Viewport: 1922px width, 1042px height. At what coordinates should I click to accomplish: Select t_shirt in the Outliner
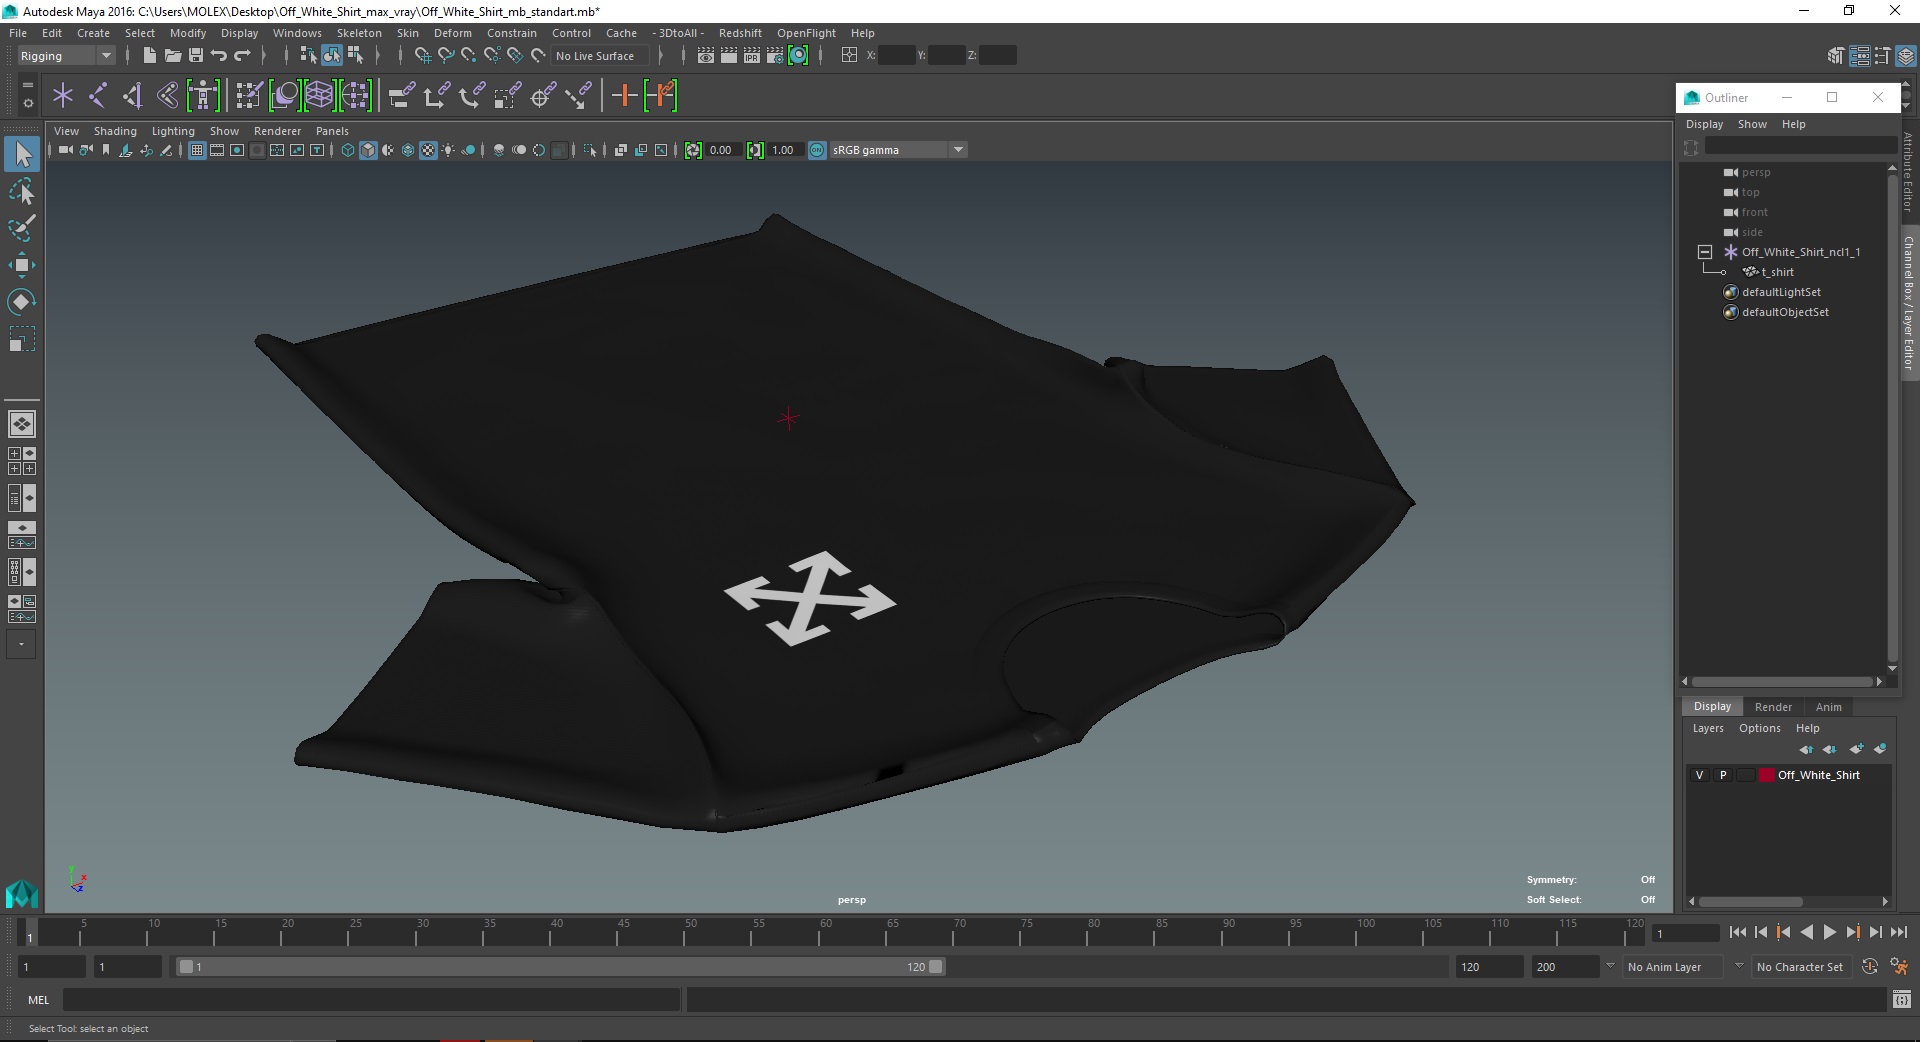pyautogui.click(x=1778, y=272)
